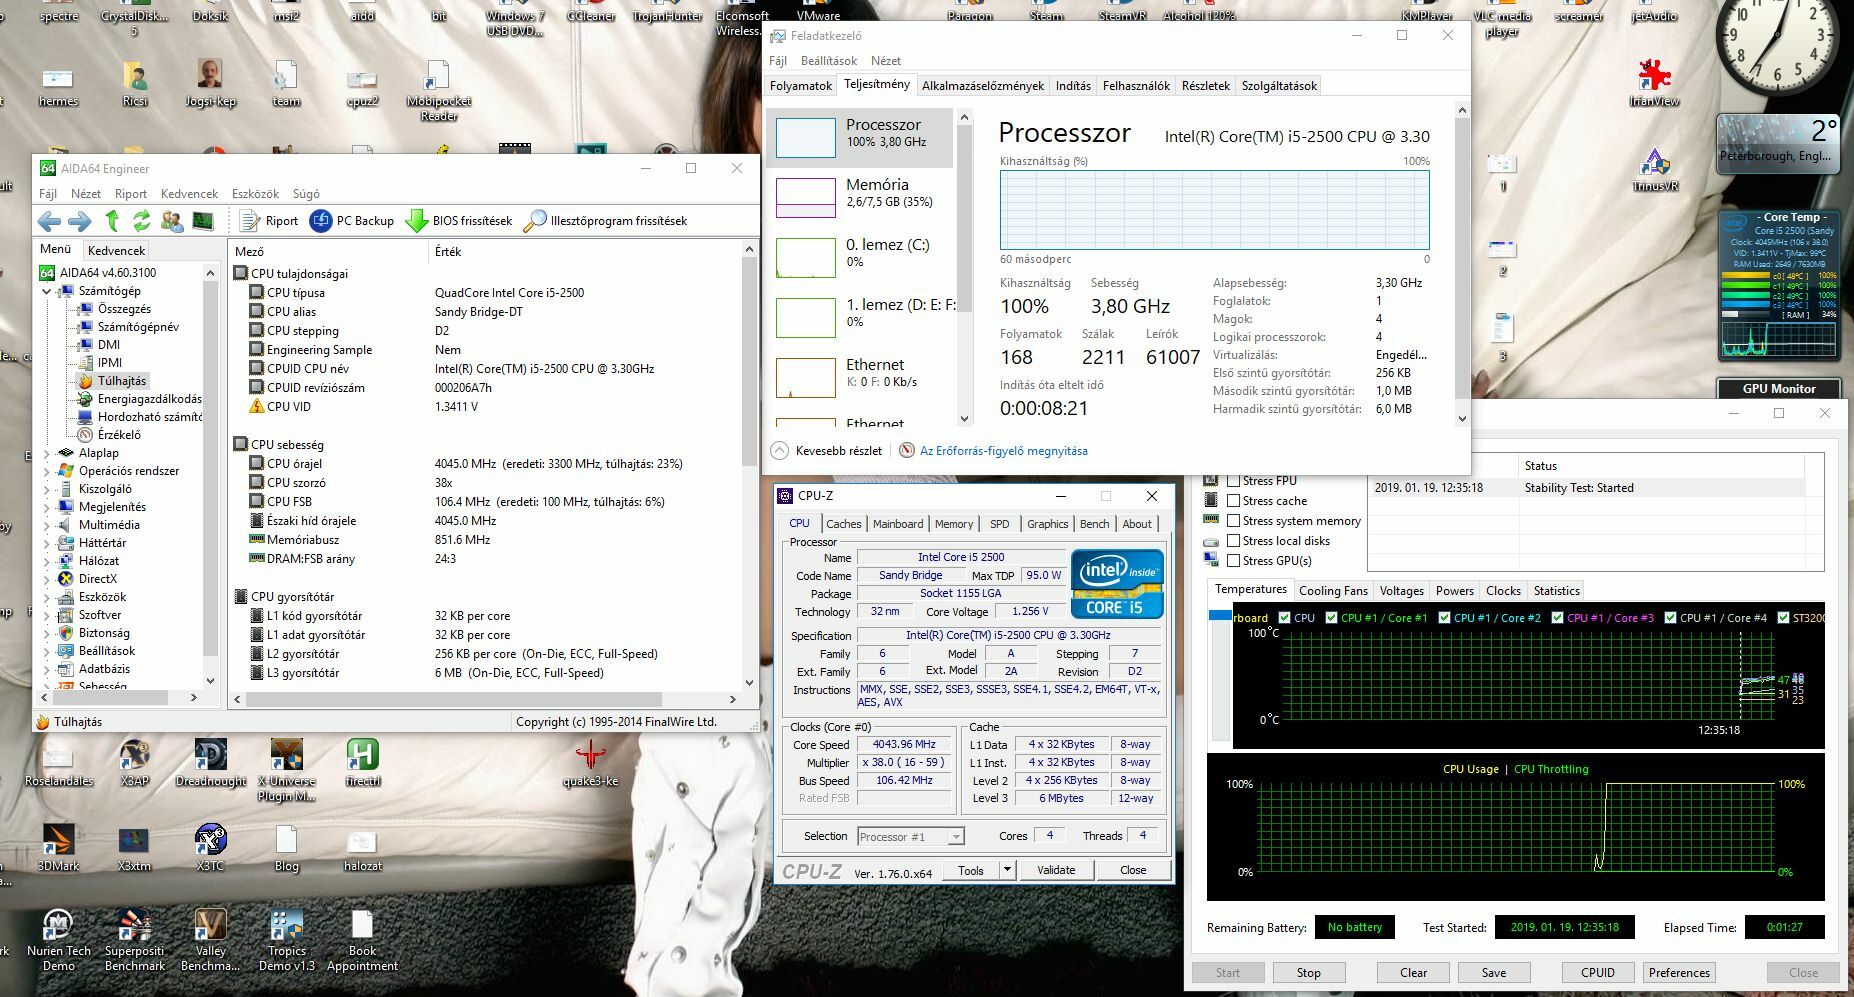Toggle CPU temperature graph checkbox

click(x=1284, y=618)
